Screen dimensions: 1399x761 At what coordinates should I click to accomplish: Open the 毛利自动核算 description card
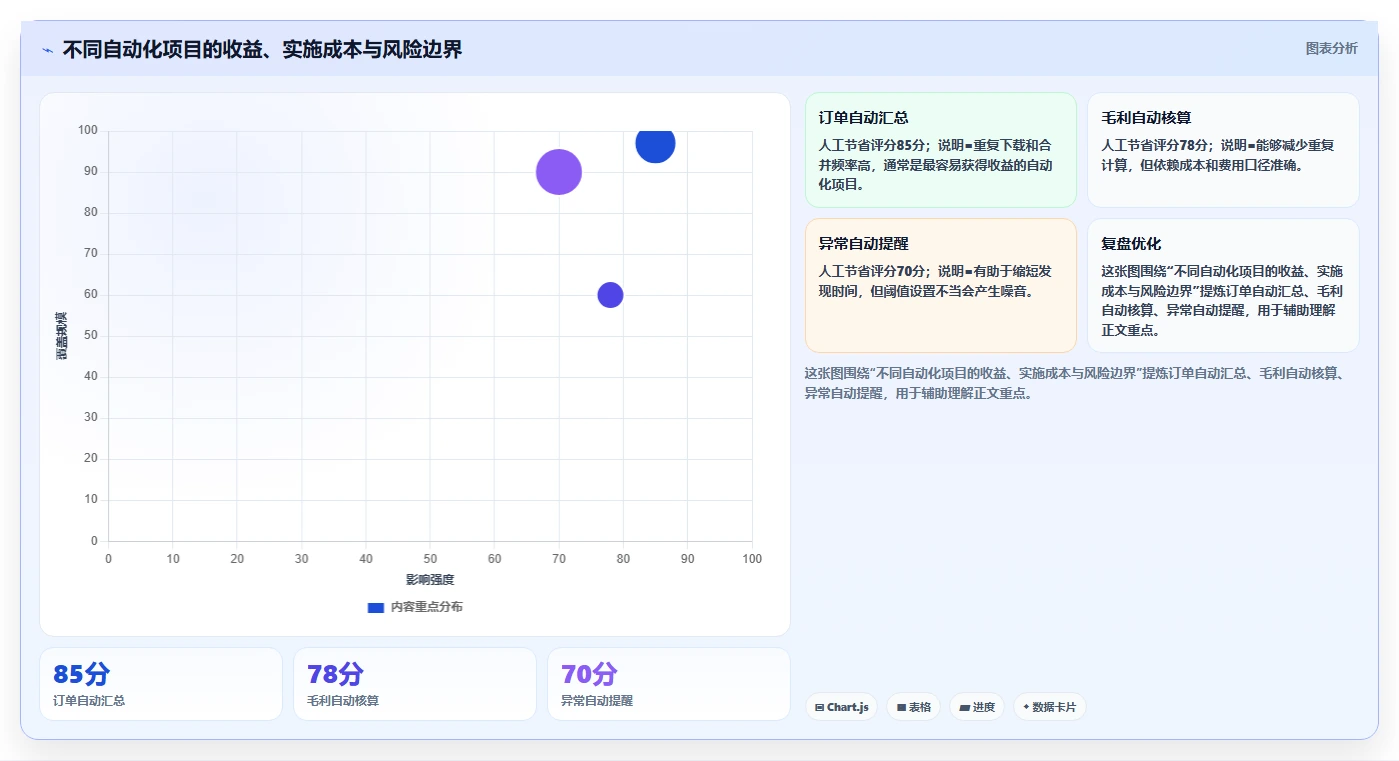1223,150
